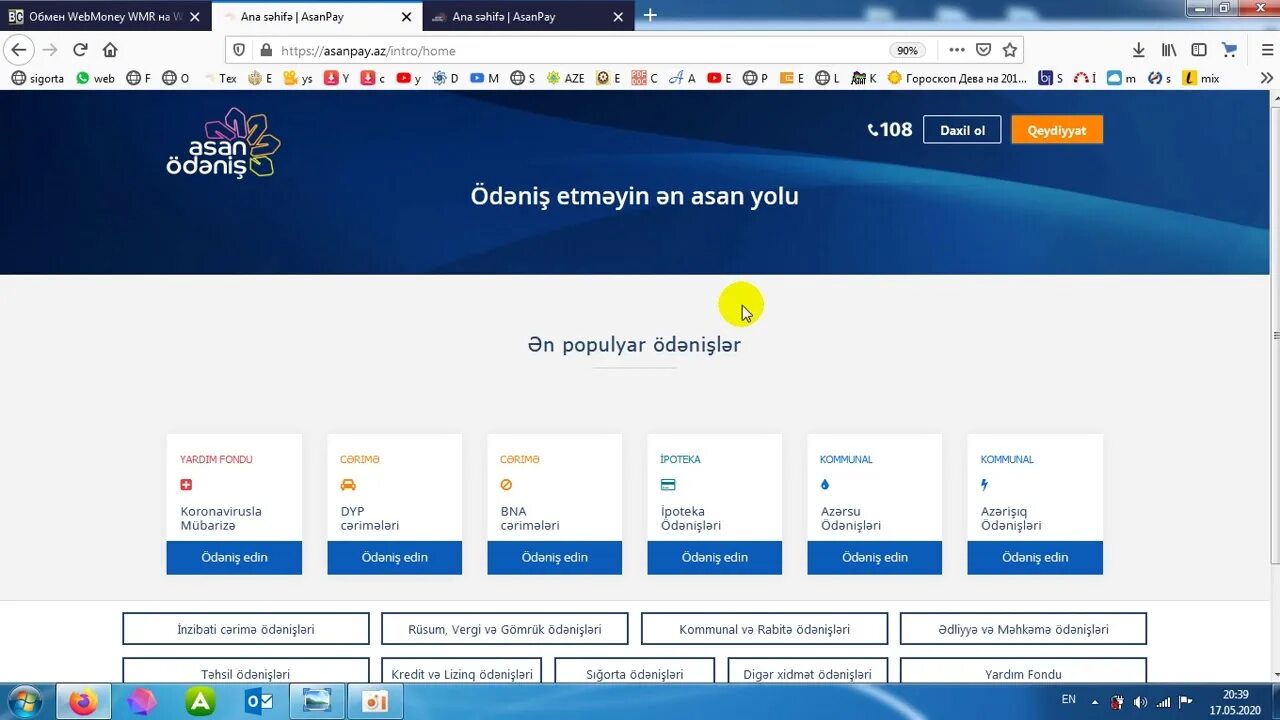Open the Downloads arrow icon
1280x720 pixels.
[x=1138, y=50]
